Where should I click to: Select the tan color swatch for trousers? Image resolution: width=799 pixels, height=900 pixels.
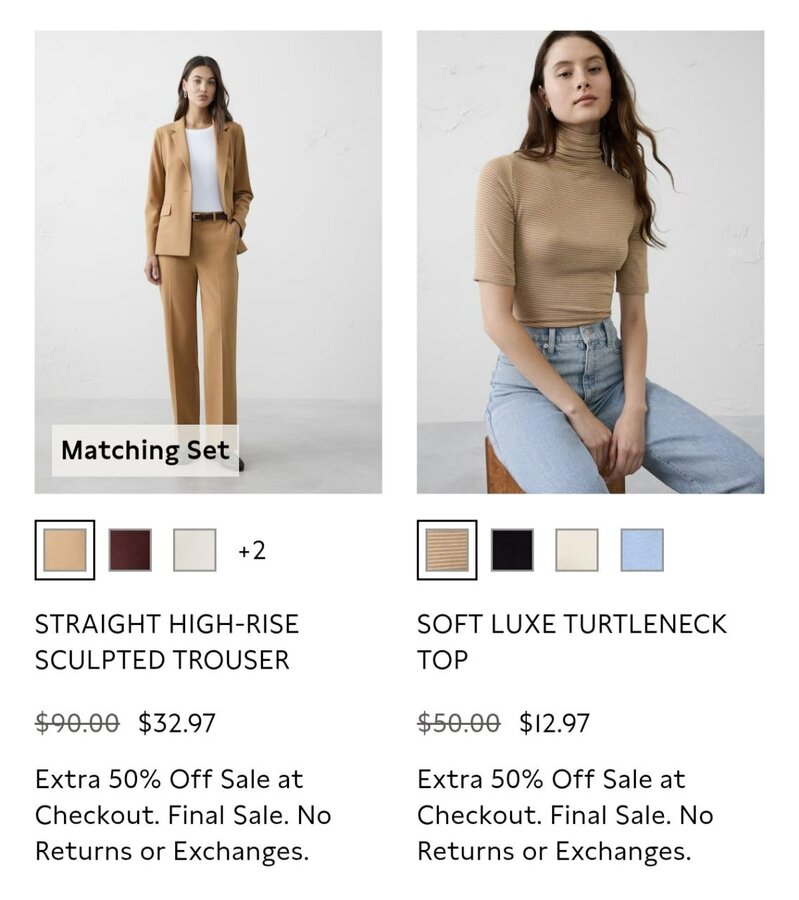coord(65,550)
